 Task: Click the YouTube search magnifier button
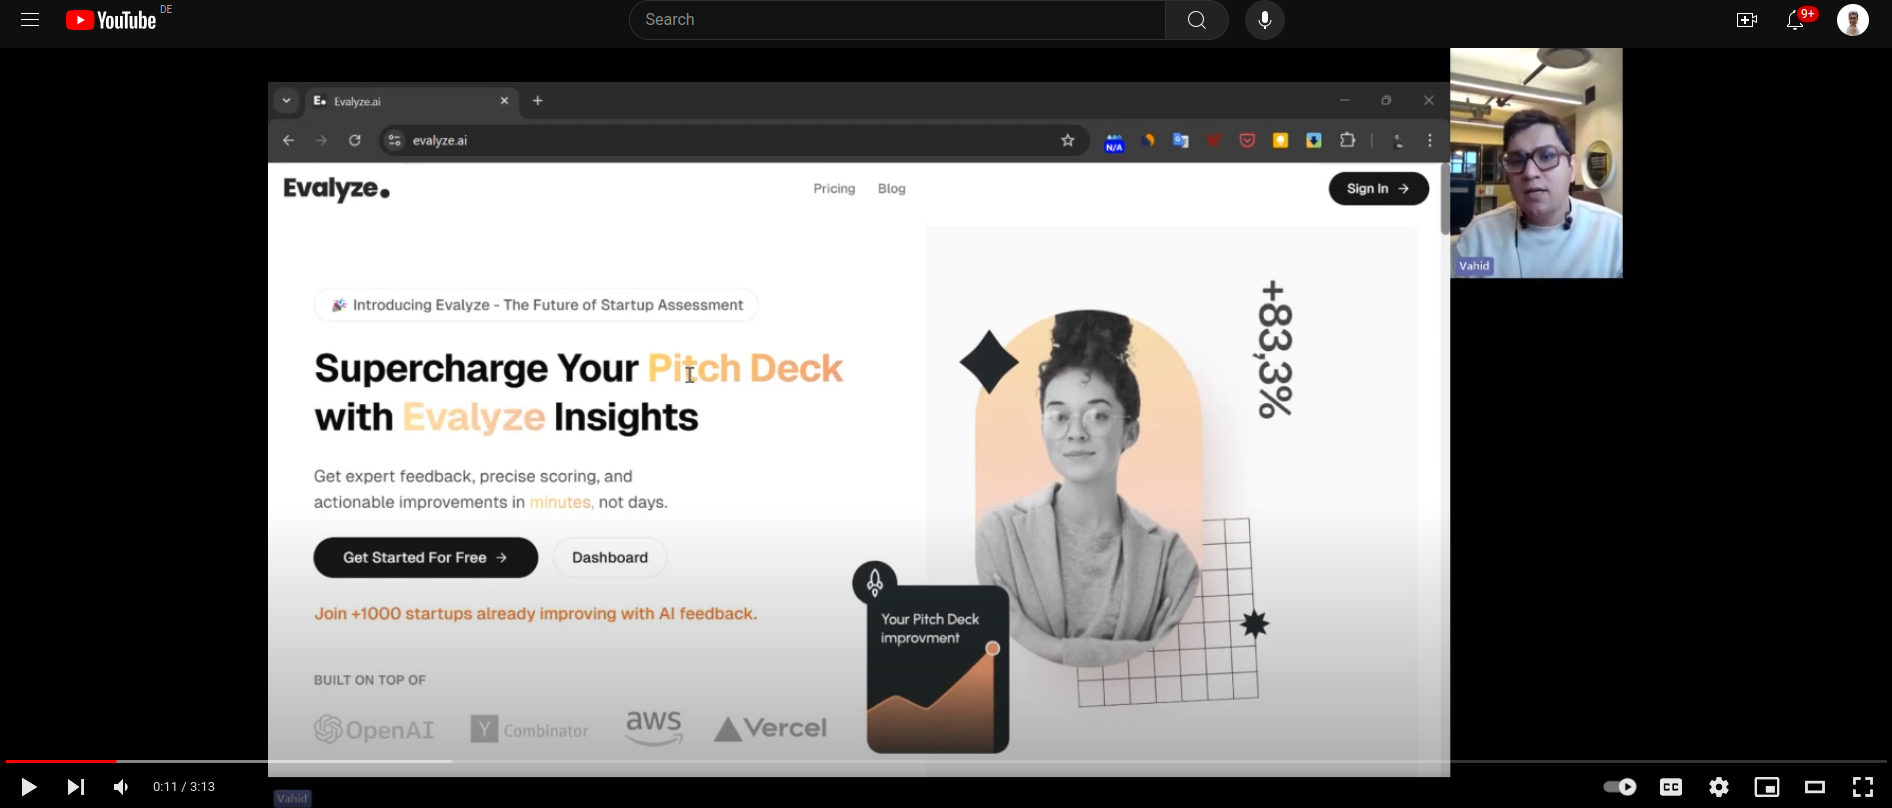[x=1197, y=20]
